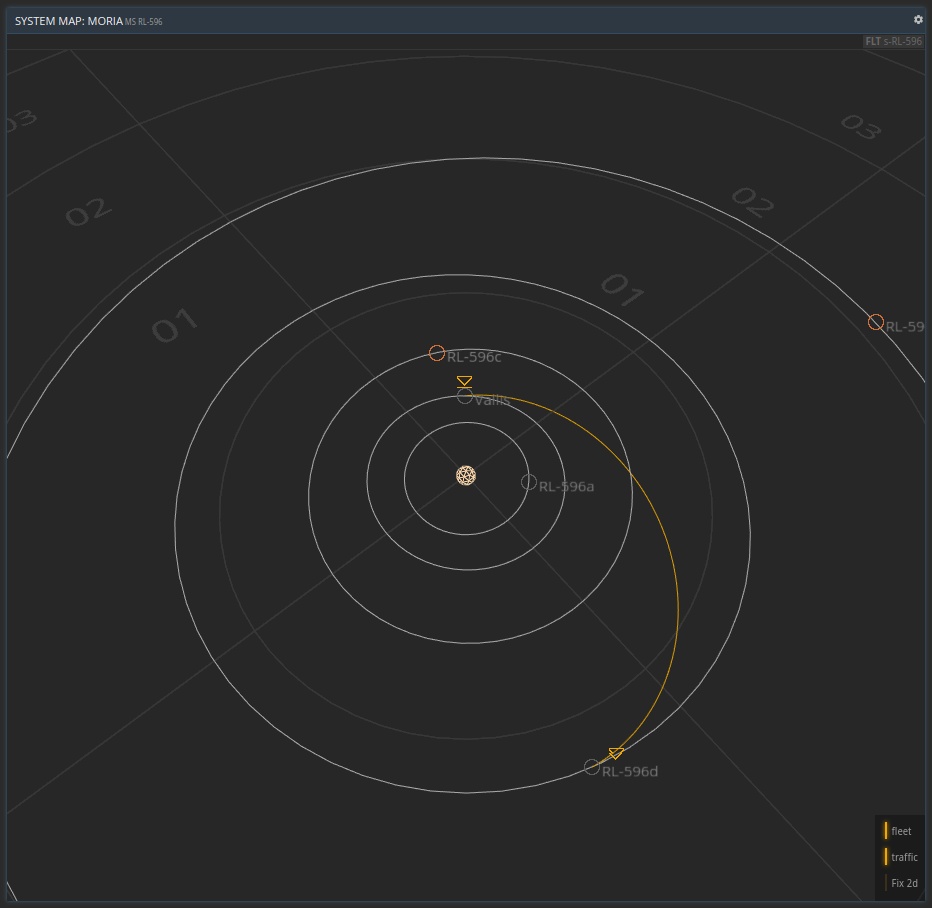Toggle the traffic overlay
Screen dimensions: 932x908
pos(902,857)
